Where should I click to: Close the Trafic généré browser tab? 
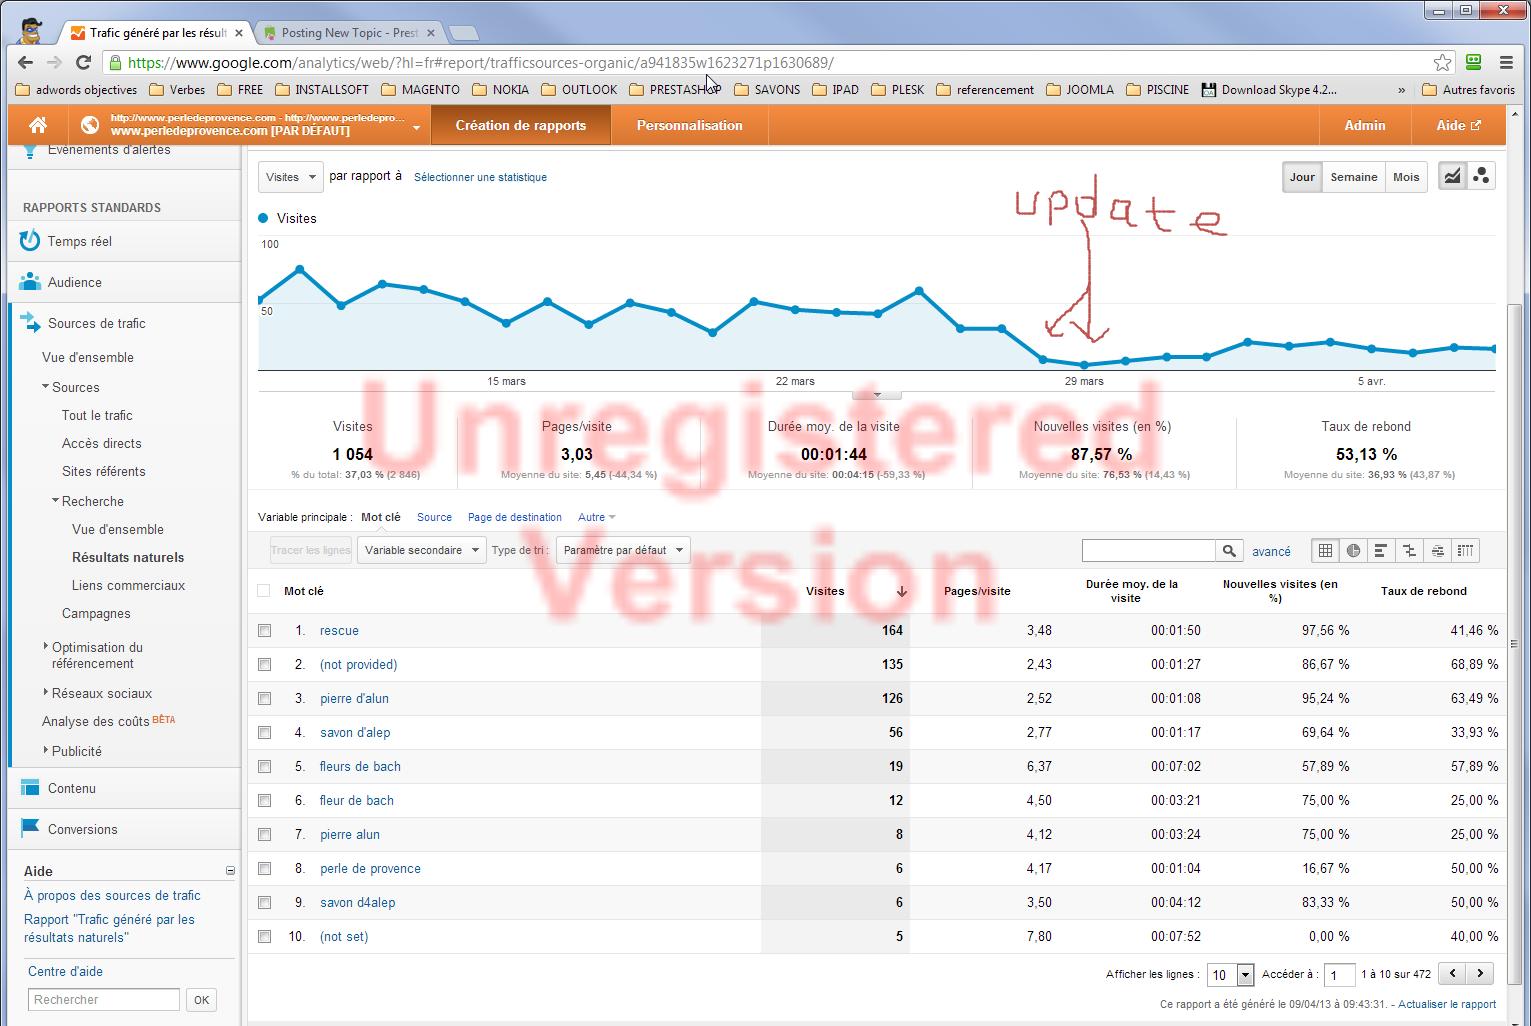pyautogui.click(x=238, y=33)
